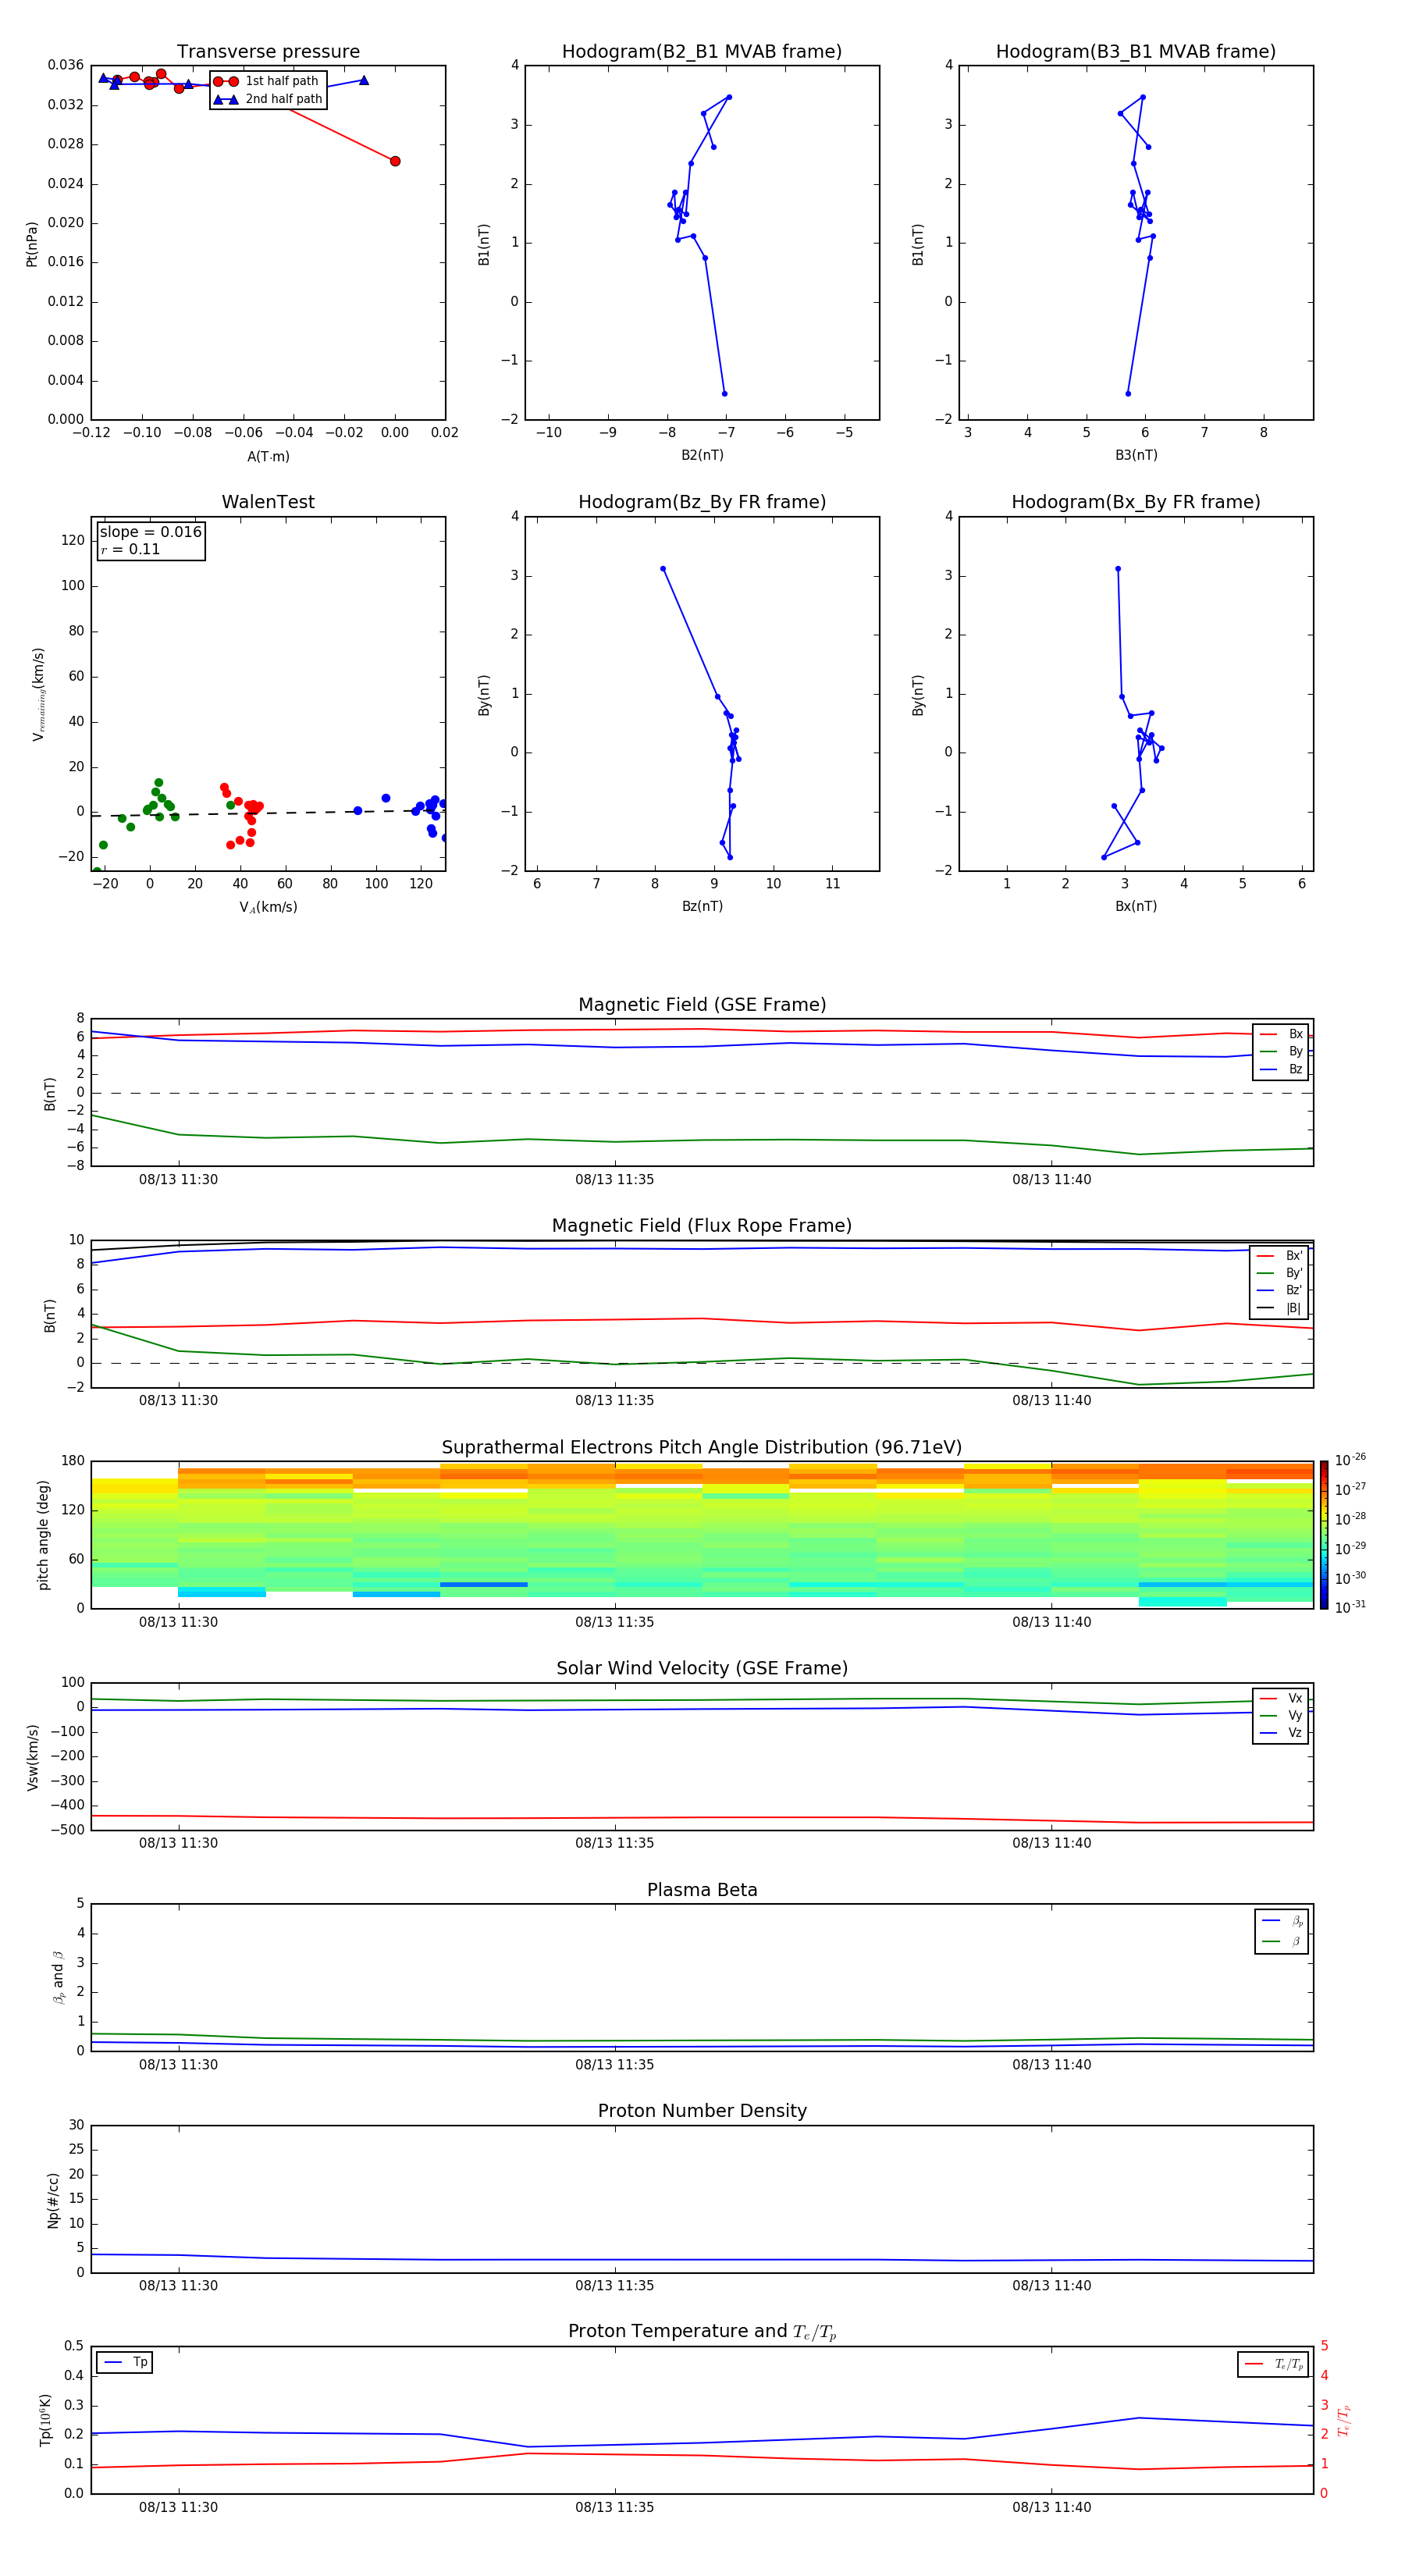Click Bz in the GSE magnetic field legend
Viewport: 1405px width, 2576px height.
1281,1070
